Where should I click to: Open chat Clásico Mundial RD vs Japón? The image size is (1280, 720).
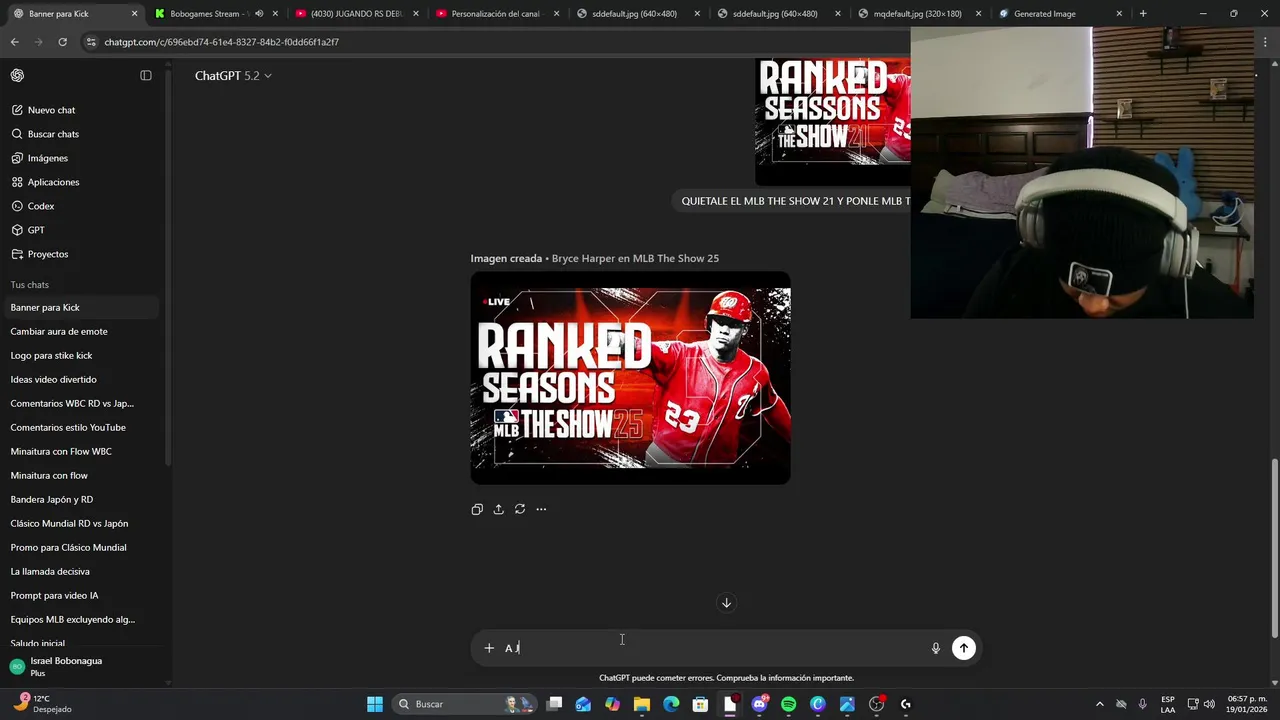click(x=81, y=523)
